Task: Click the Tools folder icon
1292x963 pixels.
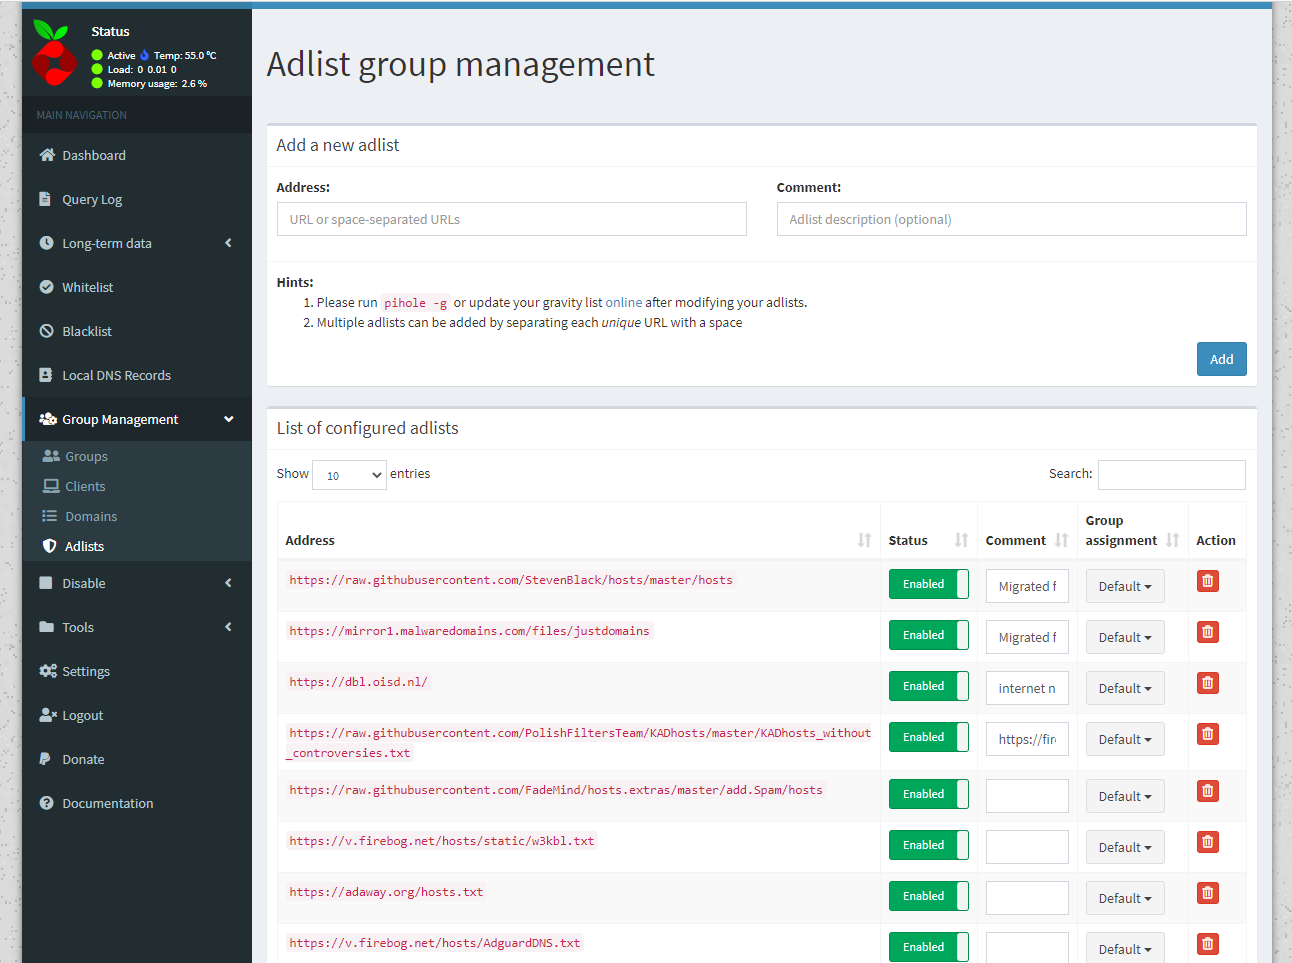Action: pyautogui.click(x=46, y=627)
